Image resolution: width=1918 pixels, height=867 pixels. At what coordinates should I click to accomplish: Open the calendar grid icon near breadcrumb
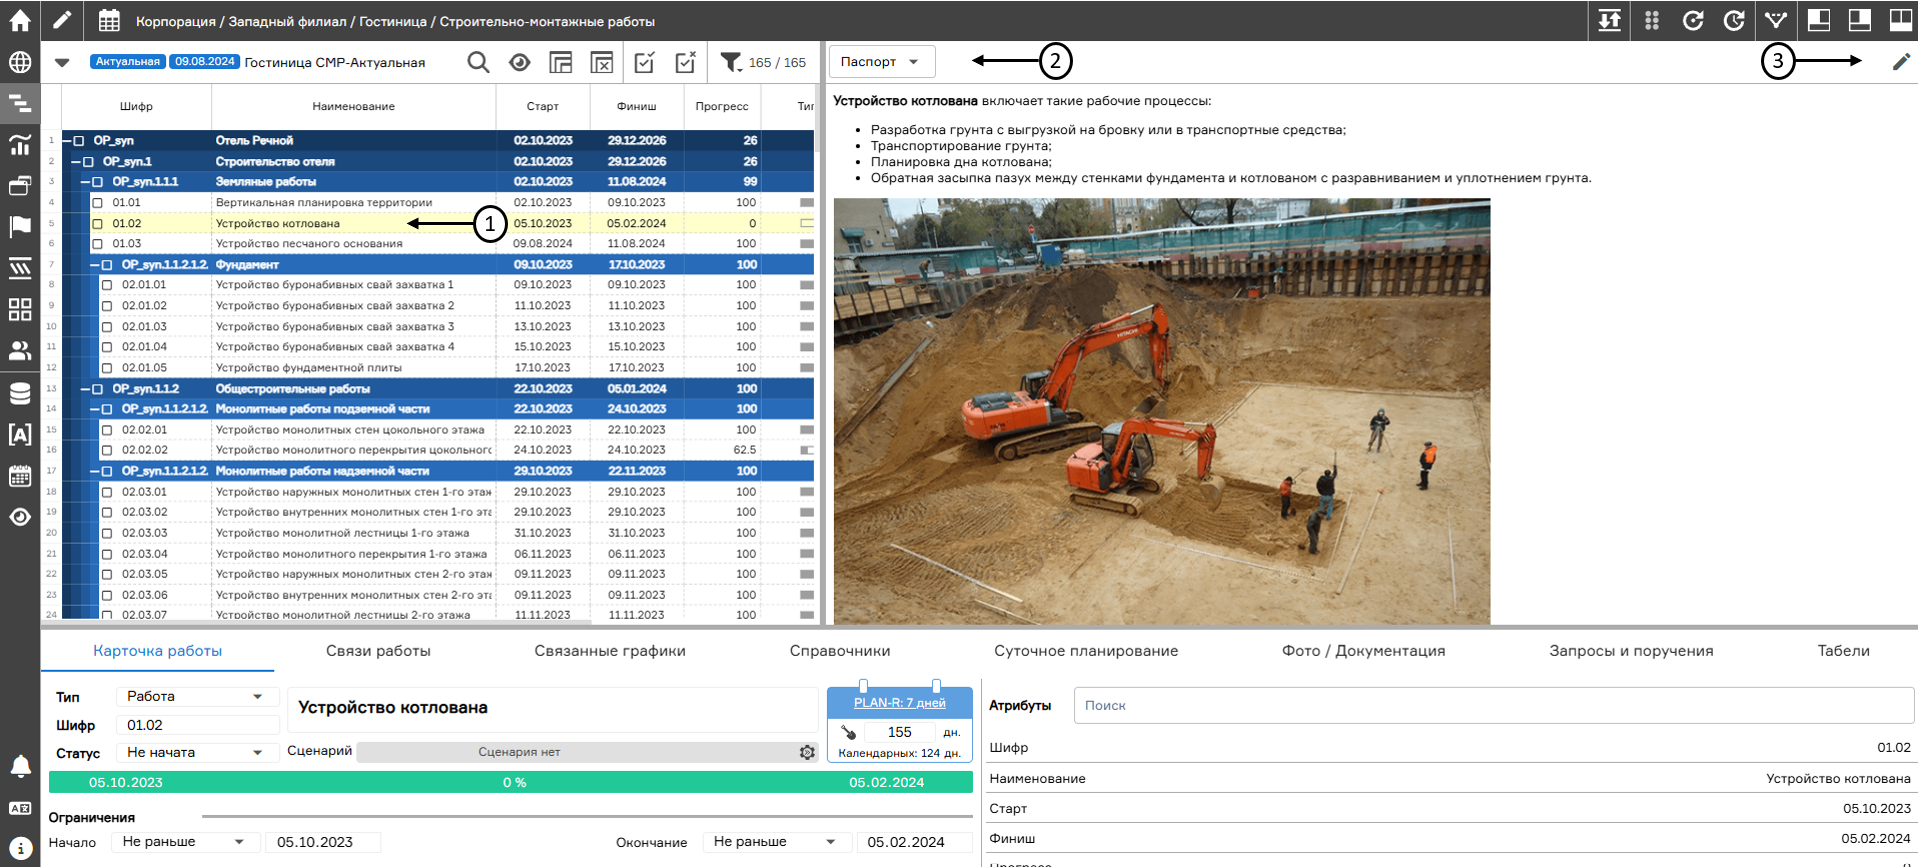pos(109,20)
